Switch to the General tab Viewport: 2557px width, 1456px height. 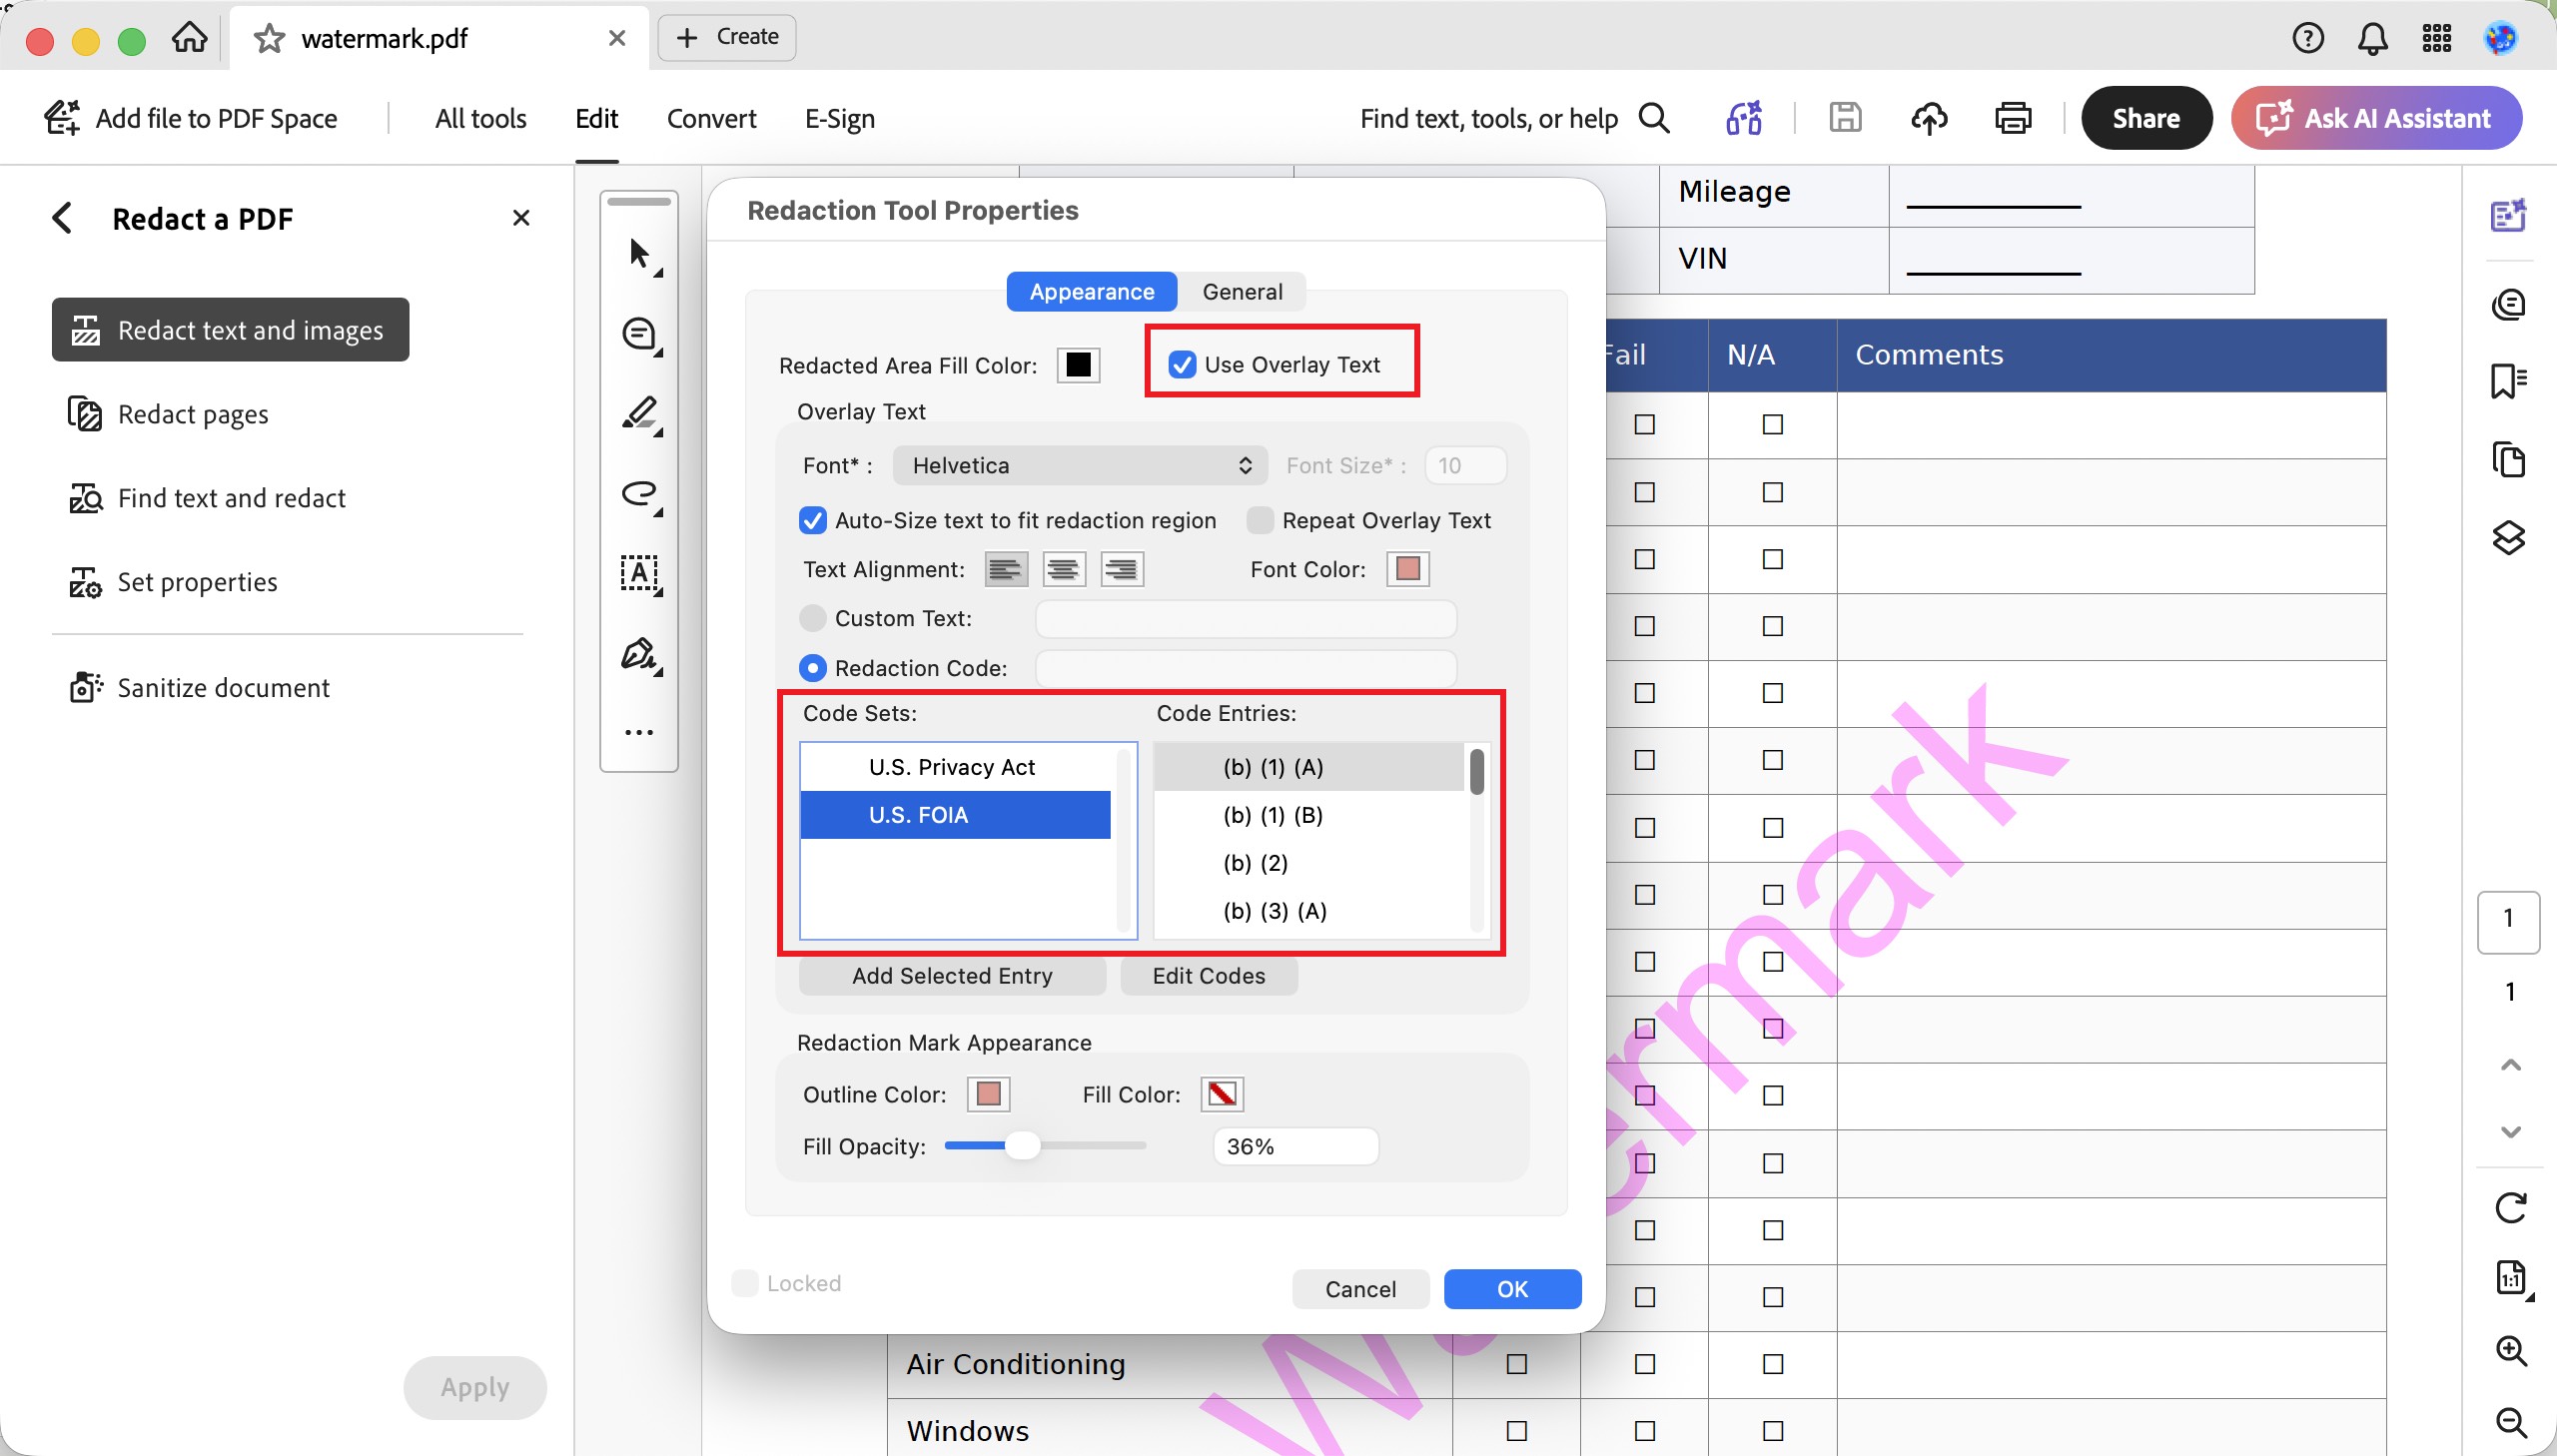pyautogui.click(x=1242, y=292)
